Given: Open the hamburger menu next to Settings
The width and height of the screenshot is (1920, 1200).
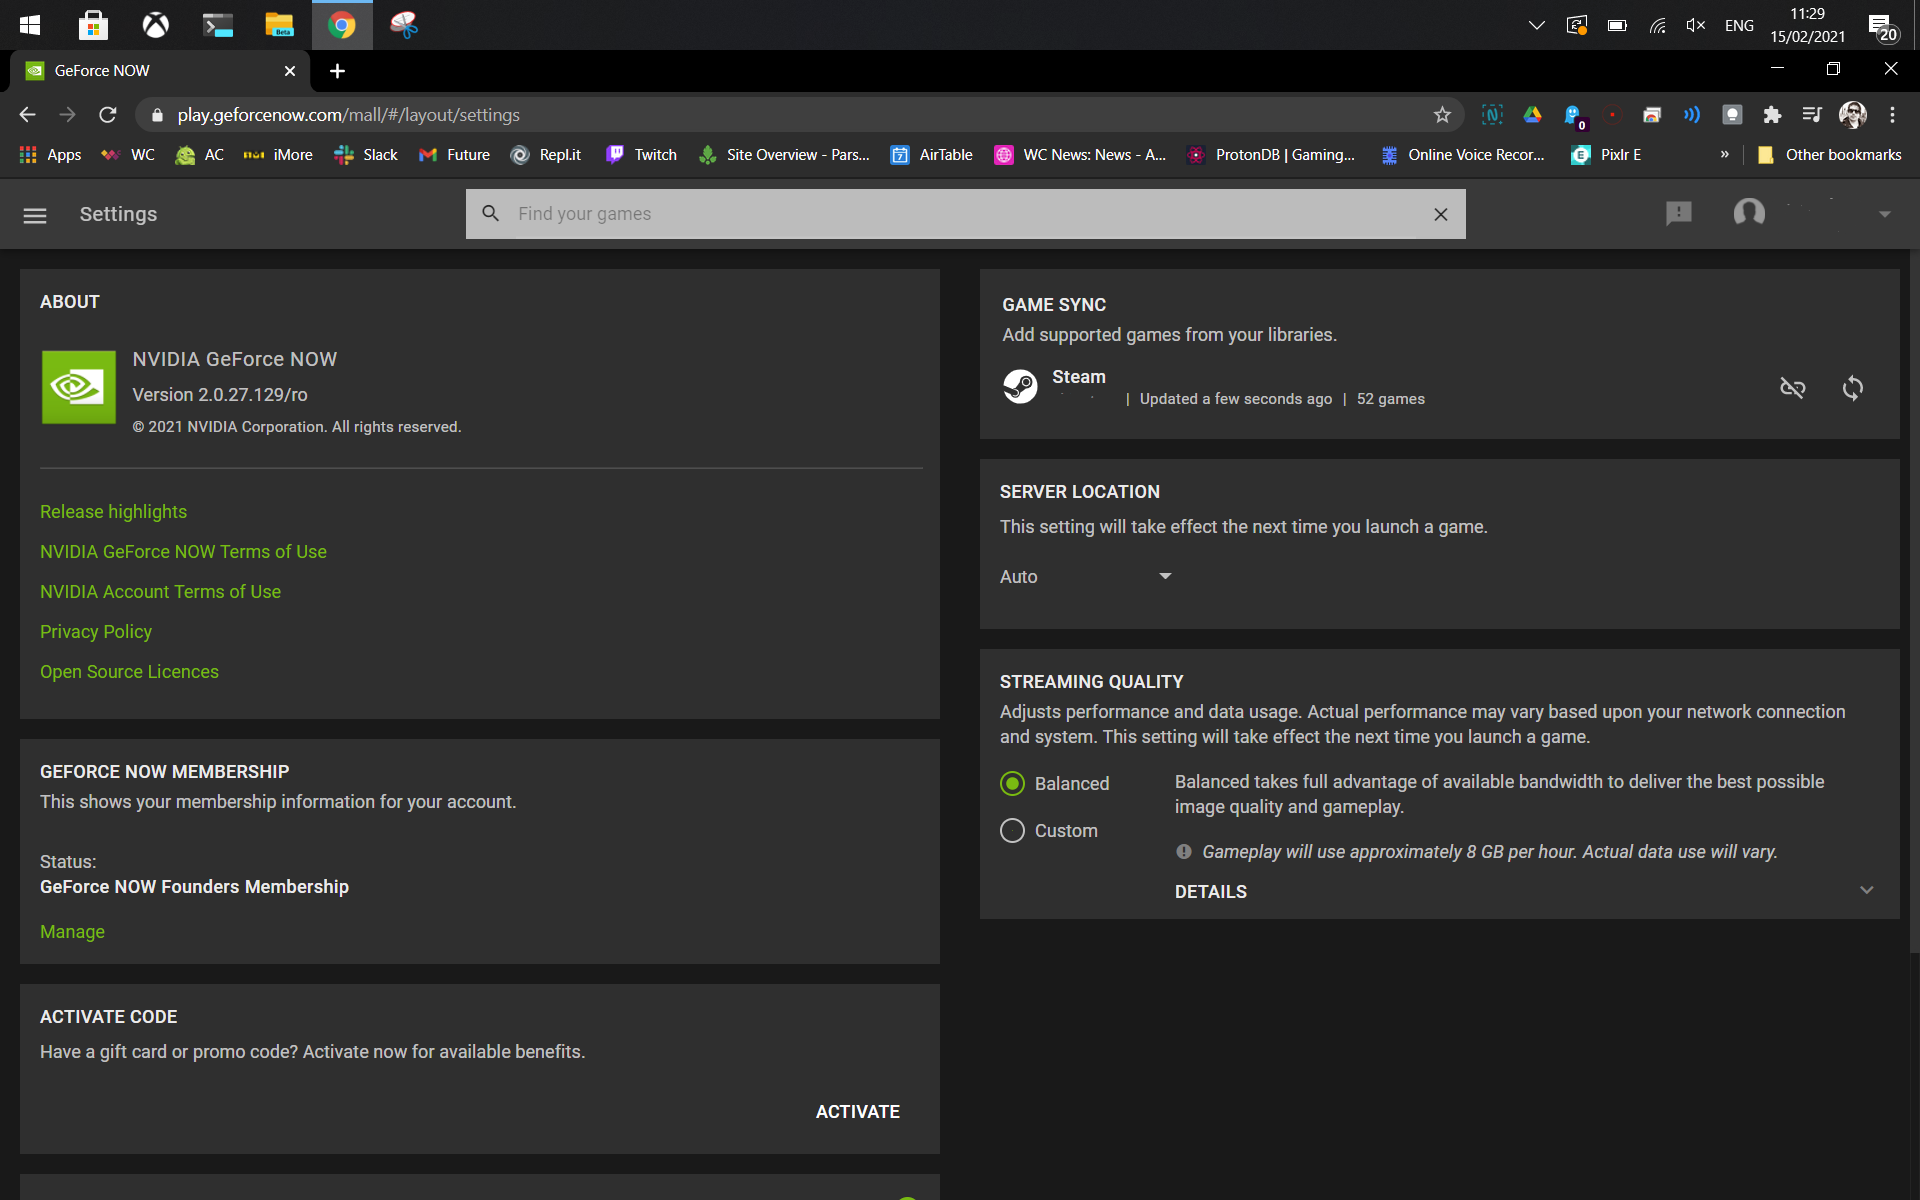Looking at the screenshot, I should point(35,215).
